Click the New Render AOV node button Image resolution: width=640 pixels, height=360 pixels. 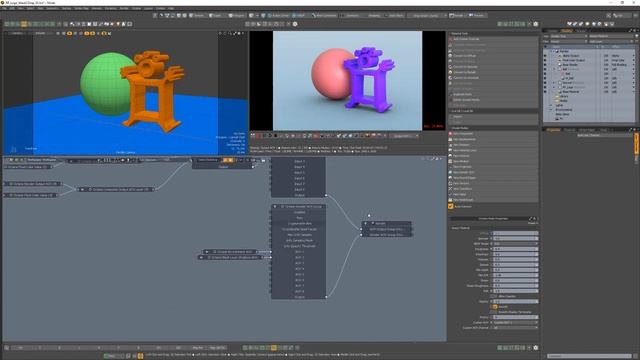pyautogui.click(x=493, y=172)
